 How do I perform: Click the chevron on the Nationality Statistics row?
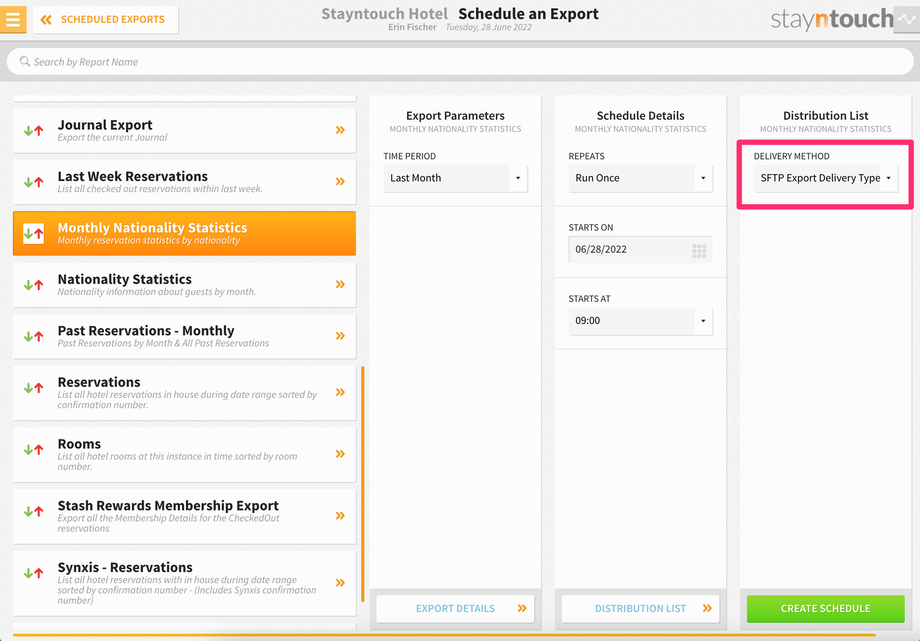[340, 285]
